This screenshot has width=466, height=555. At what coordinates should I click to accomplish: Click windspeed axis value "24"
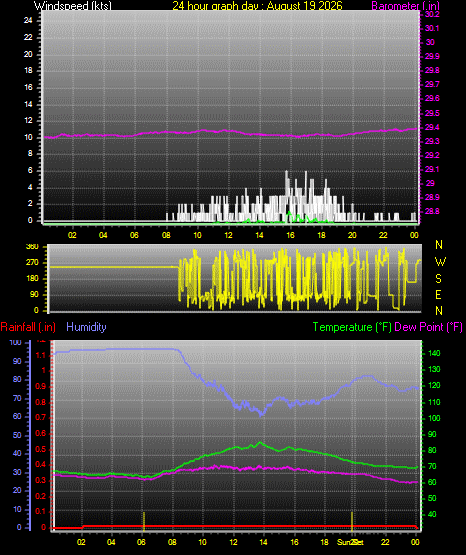pos(28,21)
